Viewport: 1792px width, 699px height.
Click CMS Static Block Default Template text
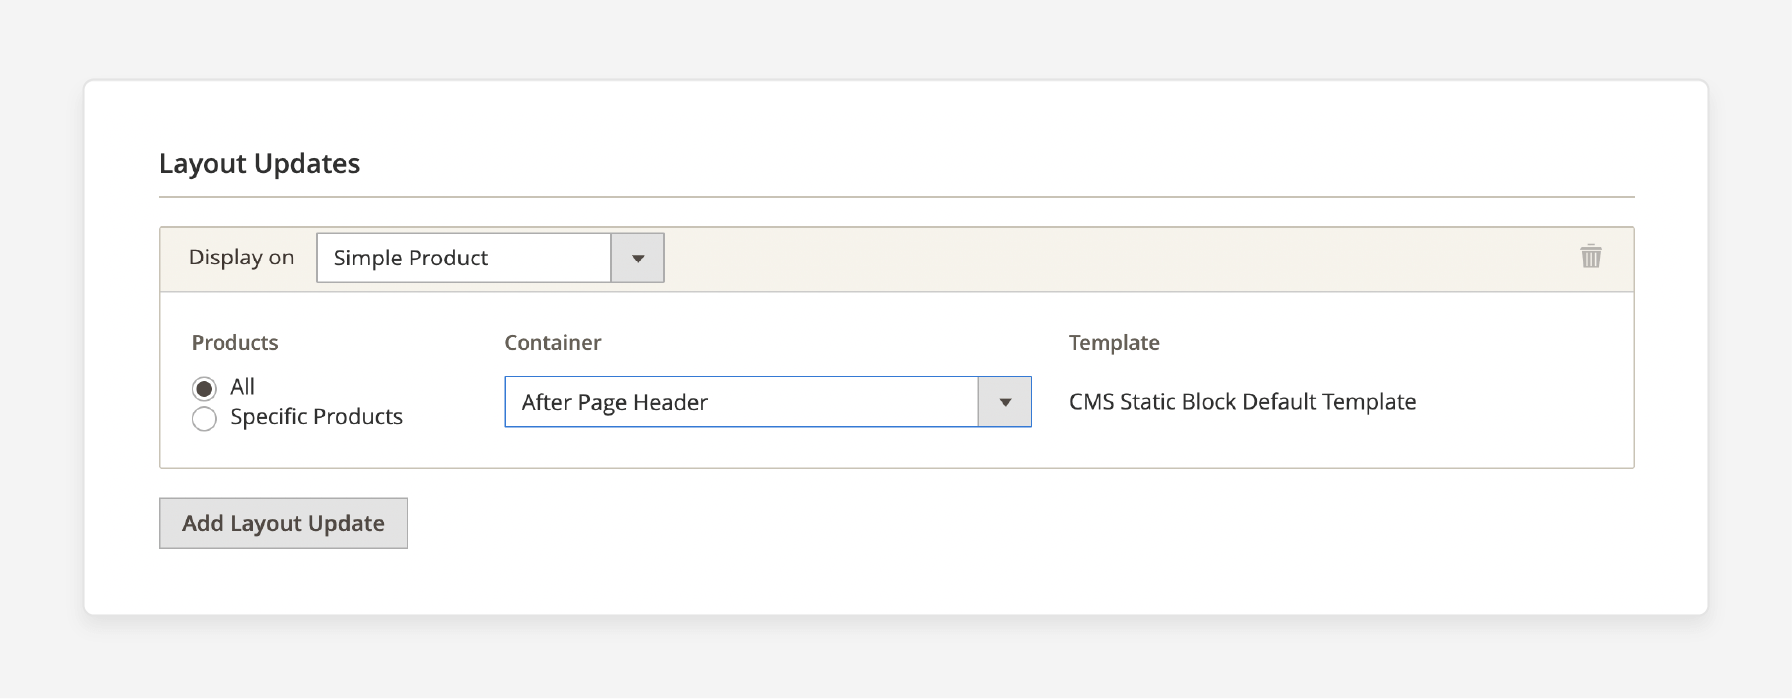coord(1242,402)
